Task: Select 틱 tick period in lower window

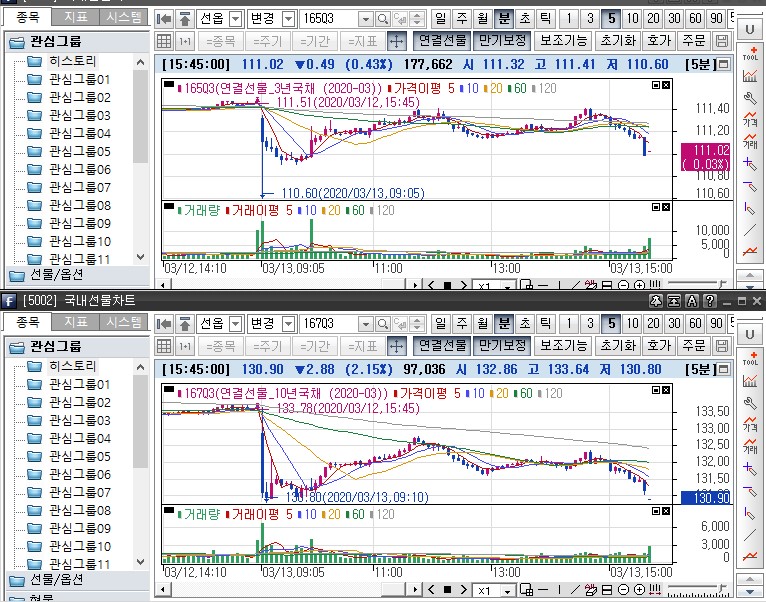Action: pos(545,323)
